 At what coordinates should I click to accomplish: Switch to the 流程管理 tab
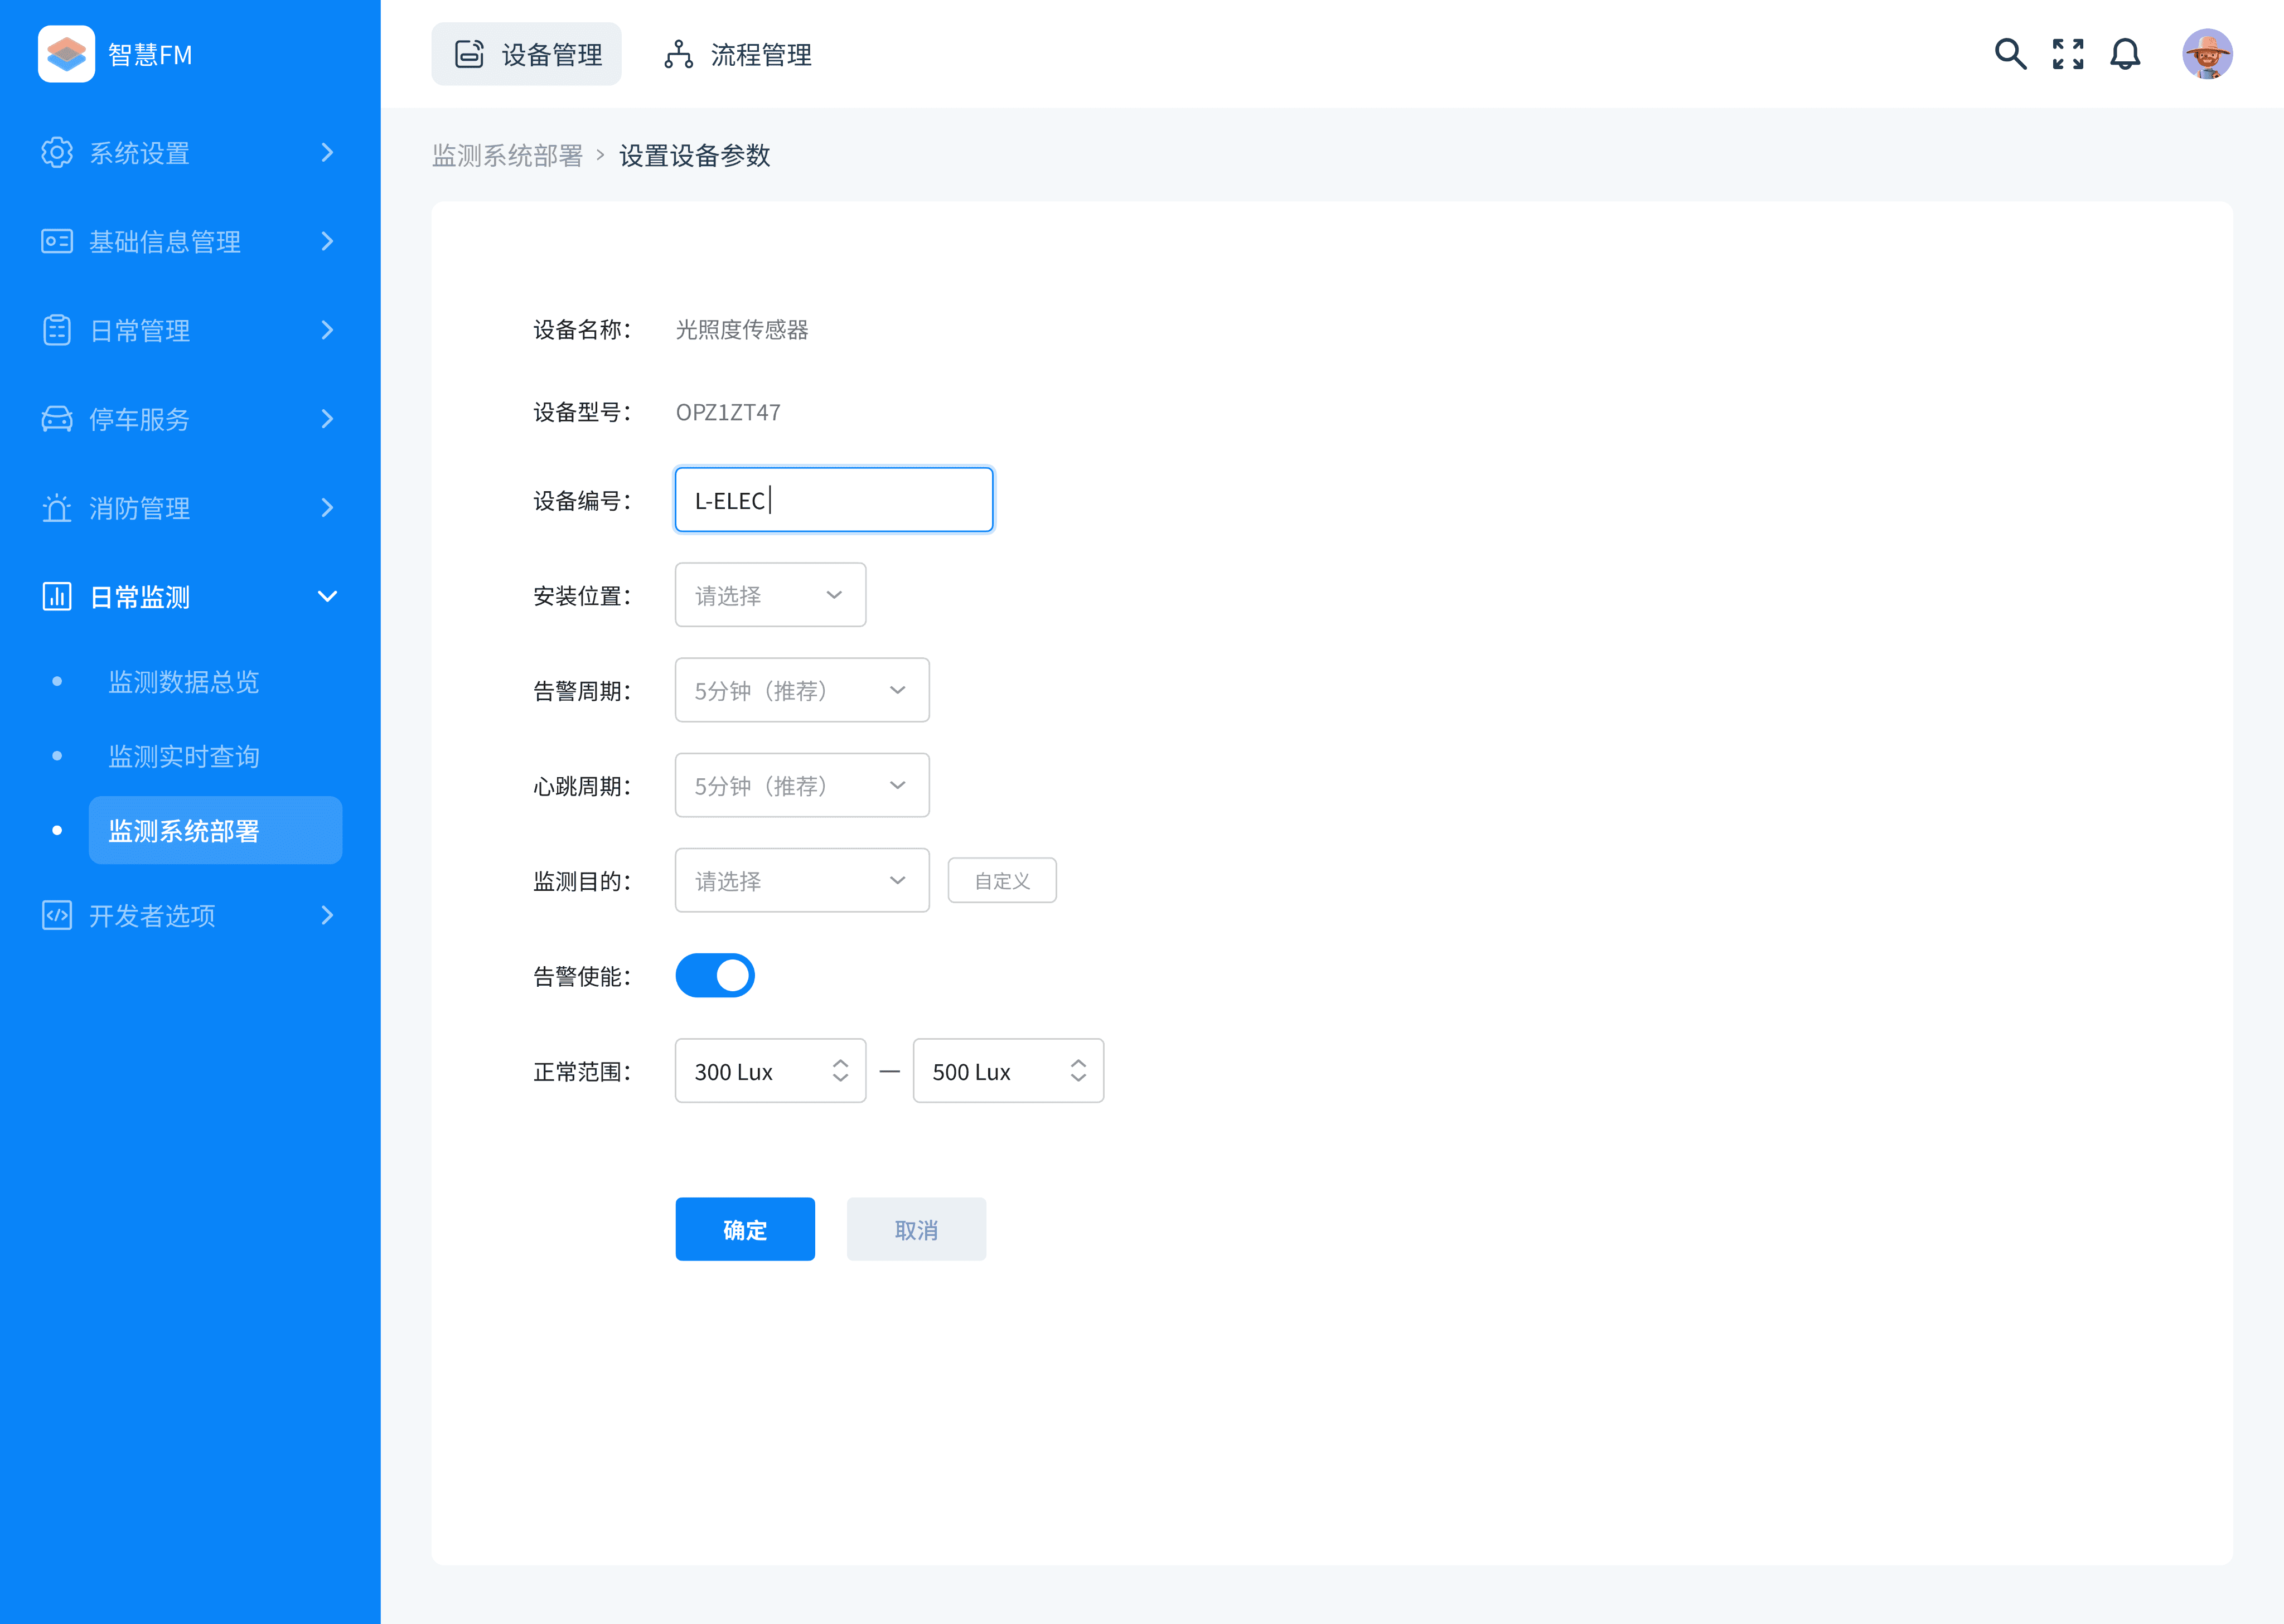[738, 55]
